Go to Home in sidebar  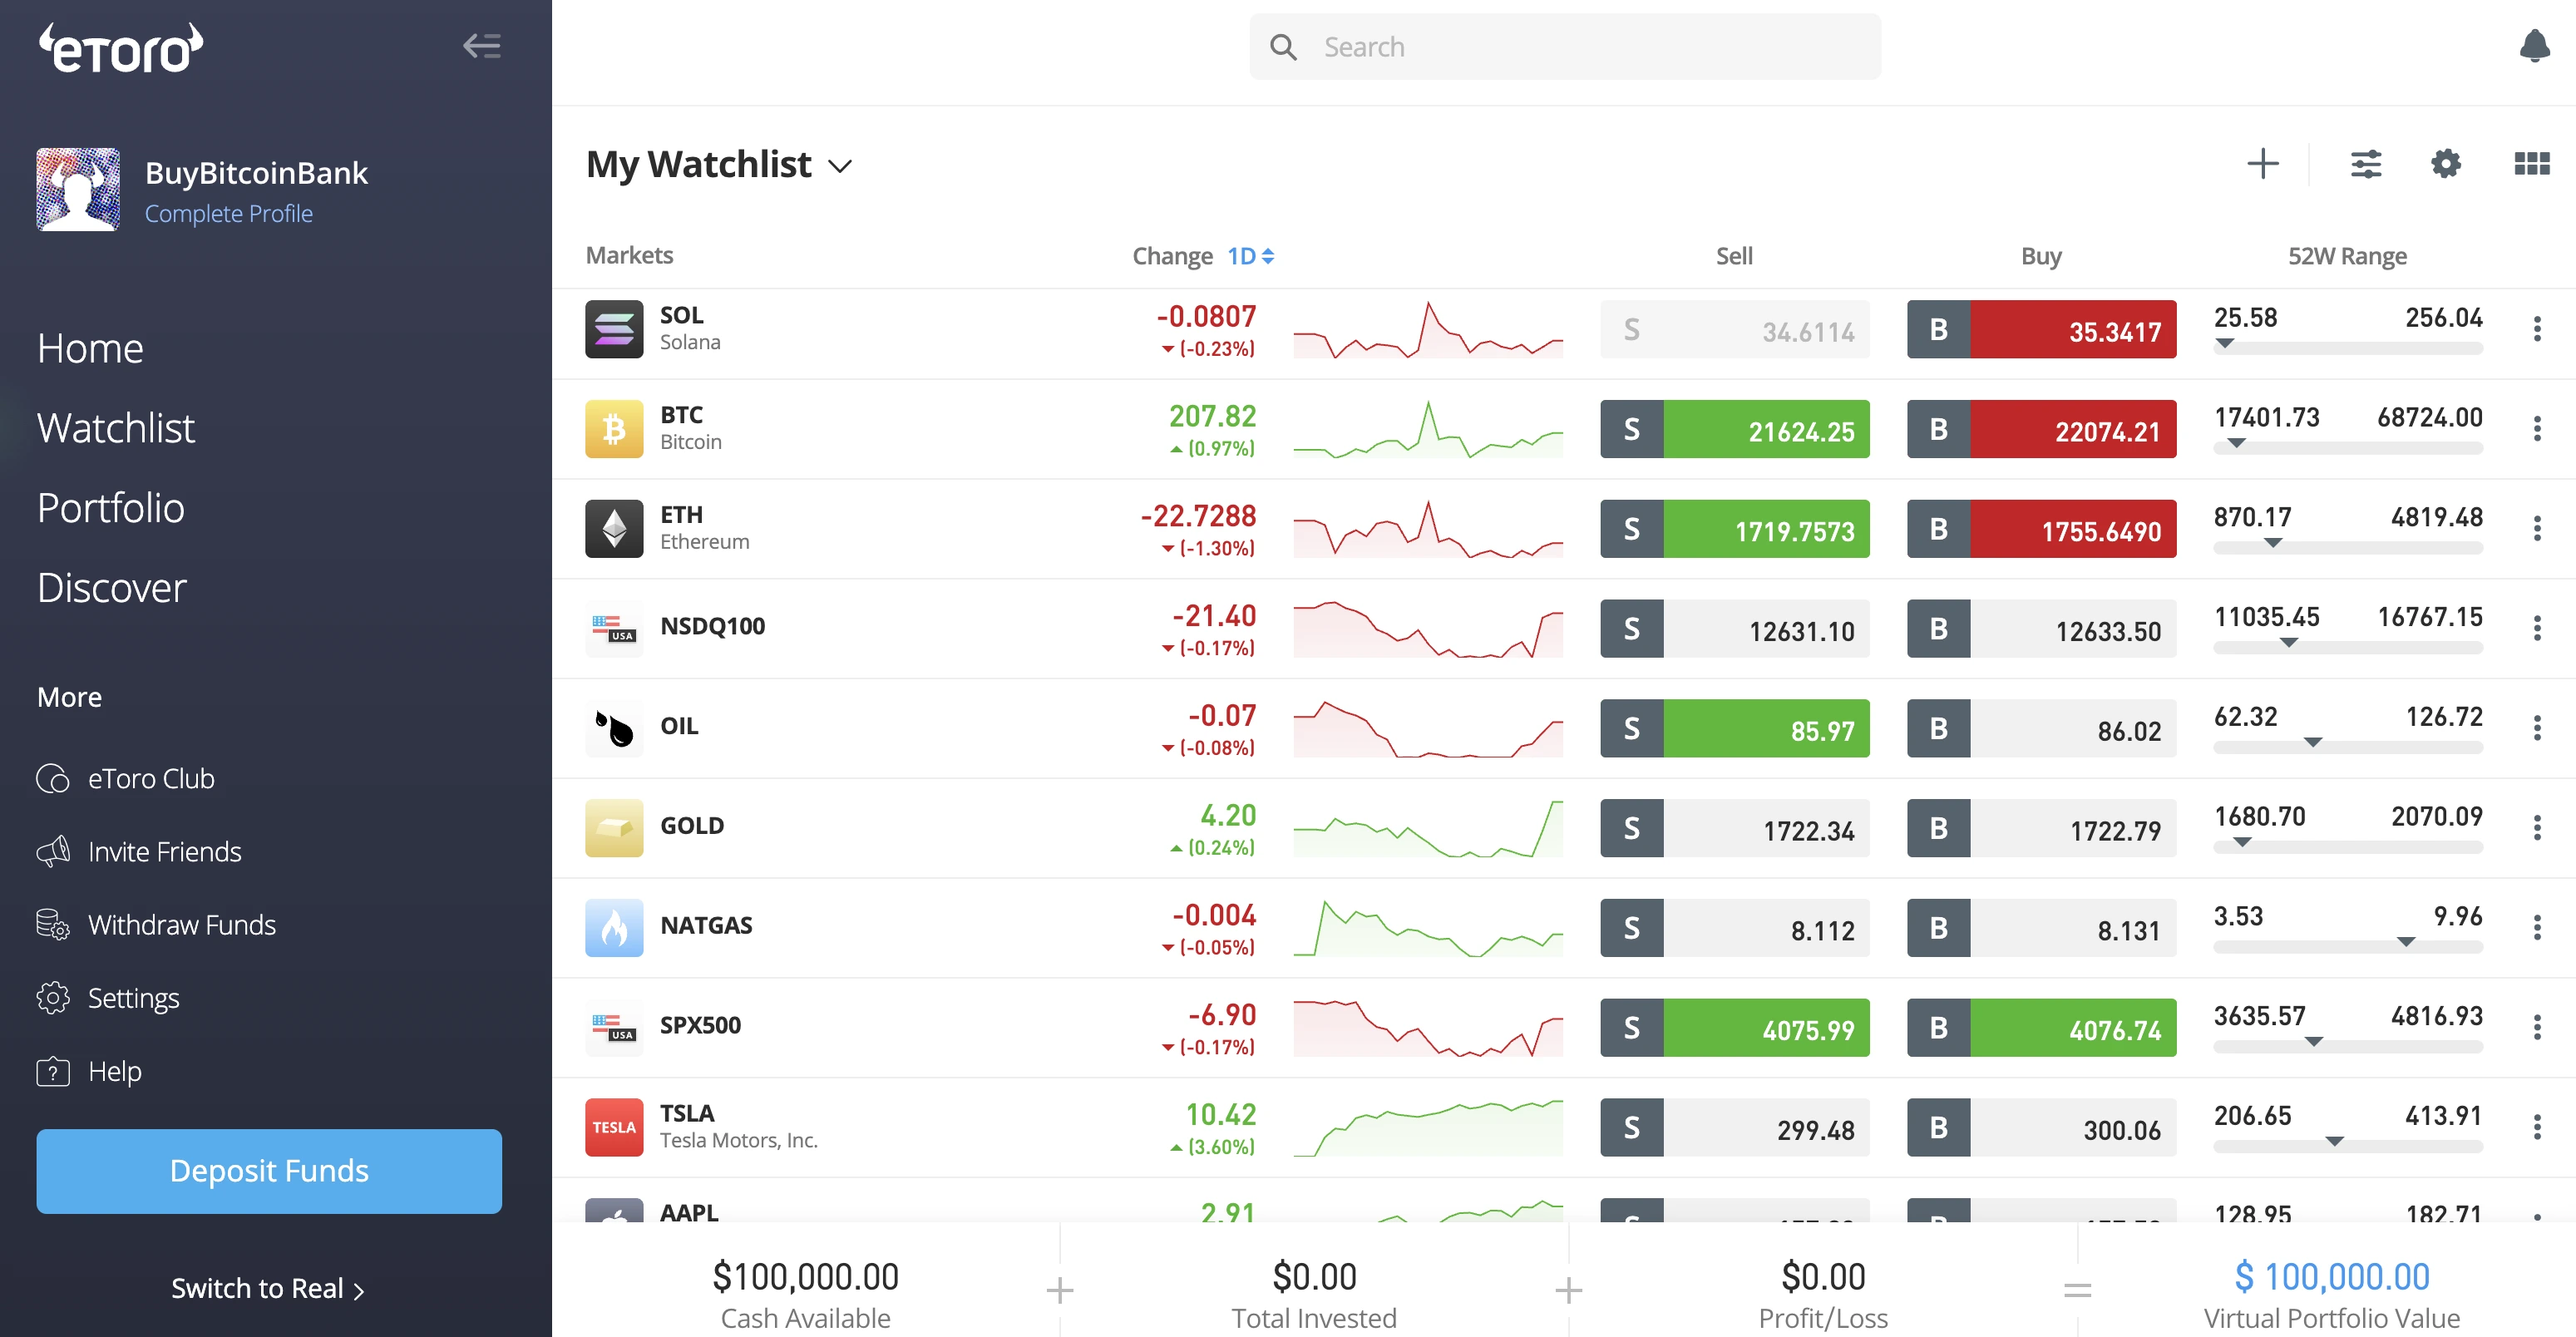tap(90, 348)
